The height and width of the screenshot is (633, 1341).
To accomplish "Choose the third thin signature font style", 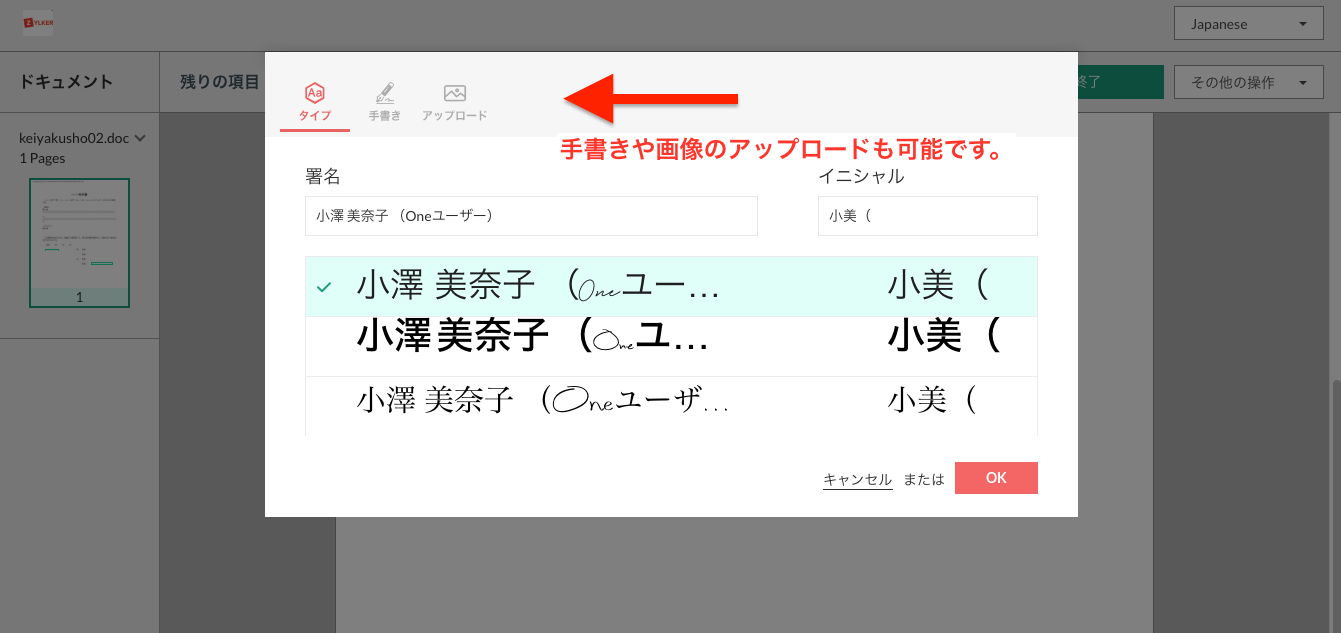I will pos(671,406).
